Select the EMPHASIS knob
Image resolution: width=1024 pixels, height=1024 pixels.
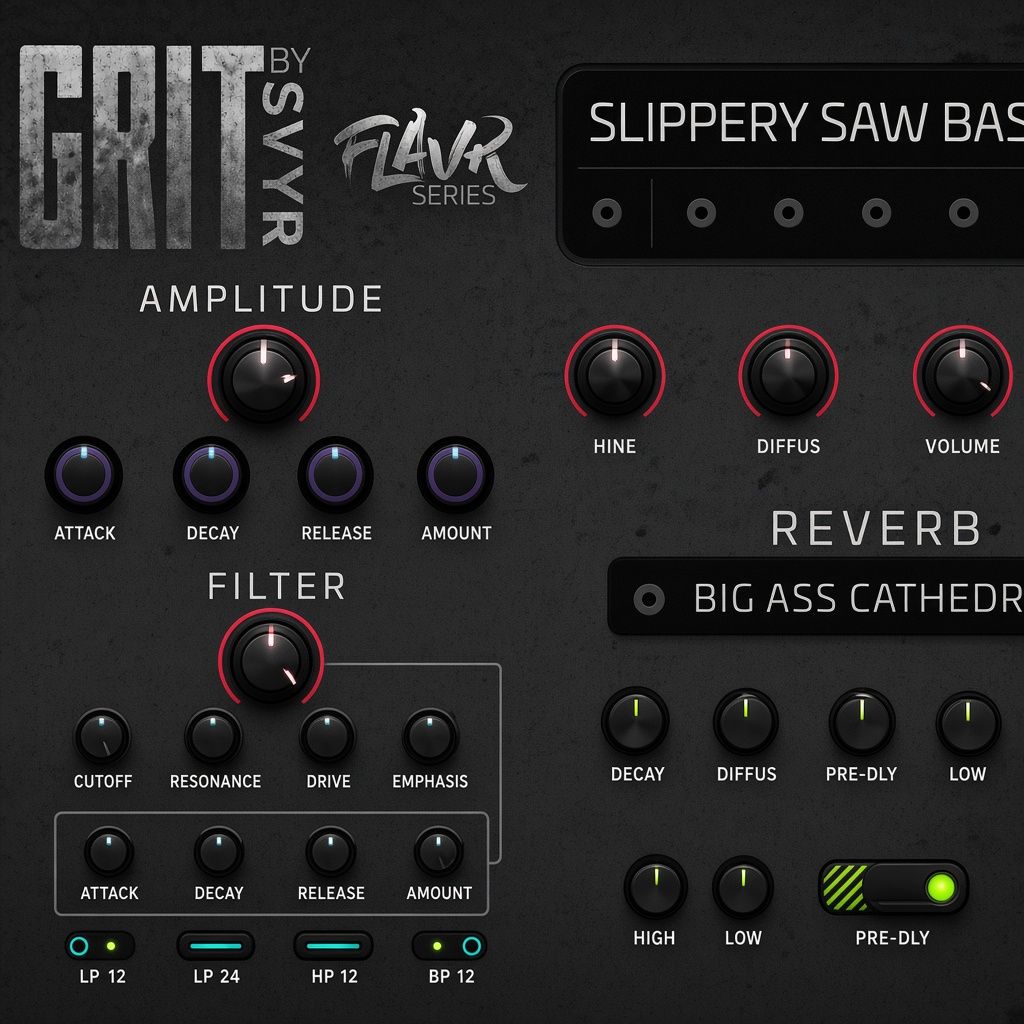[430, 737]
